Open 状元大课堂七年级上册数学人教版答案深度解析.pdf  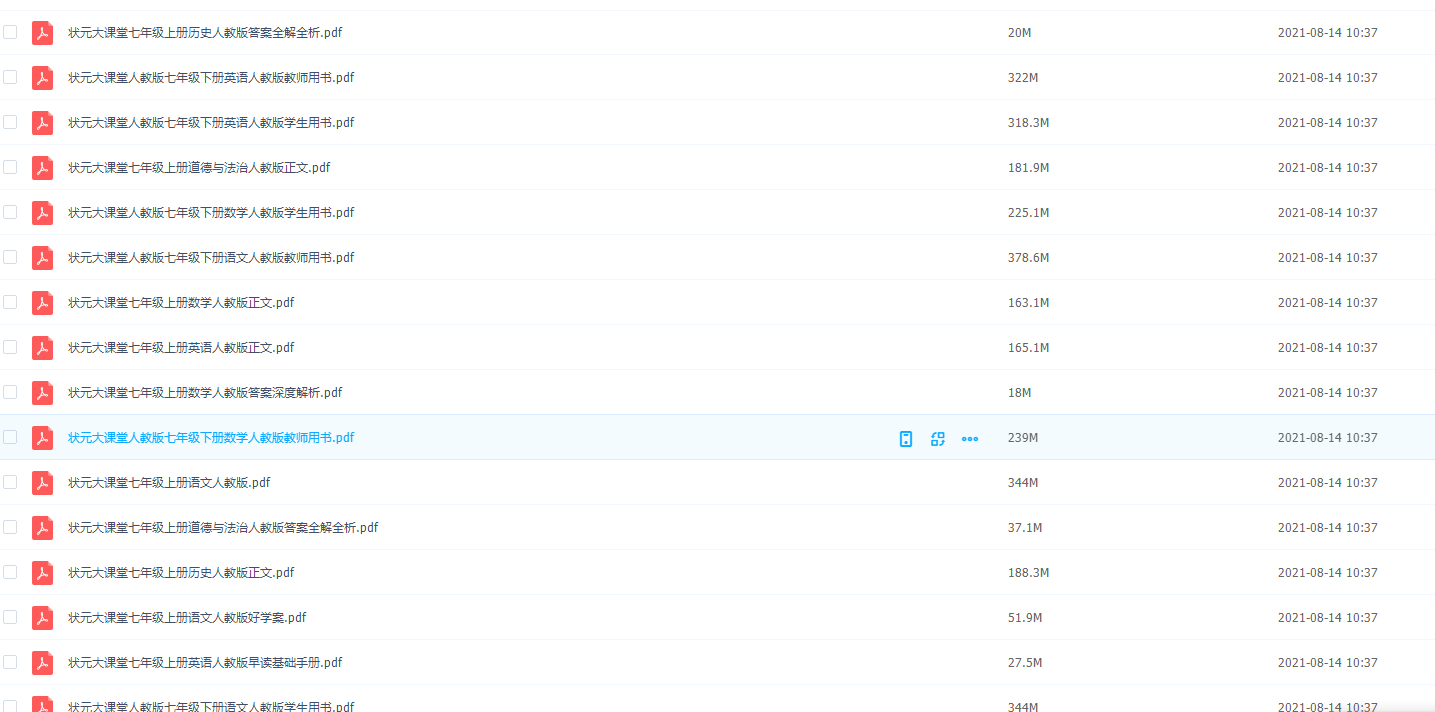tap(205, 393)
